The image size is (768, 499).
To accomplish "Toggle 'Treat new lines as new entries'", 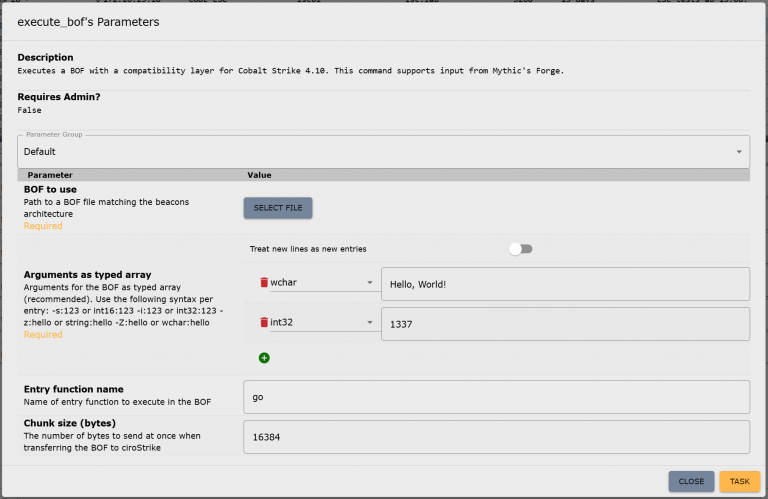I will 520,249.
